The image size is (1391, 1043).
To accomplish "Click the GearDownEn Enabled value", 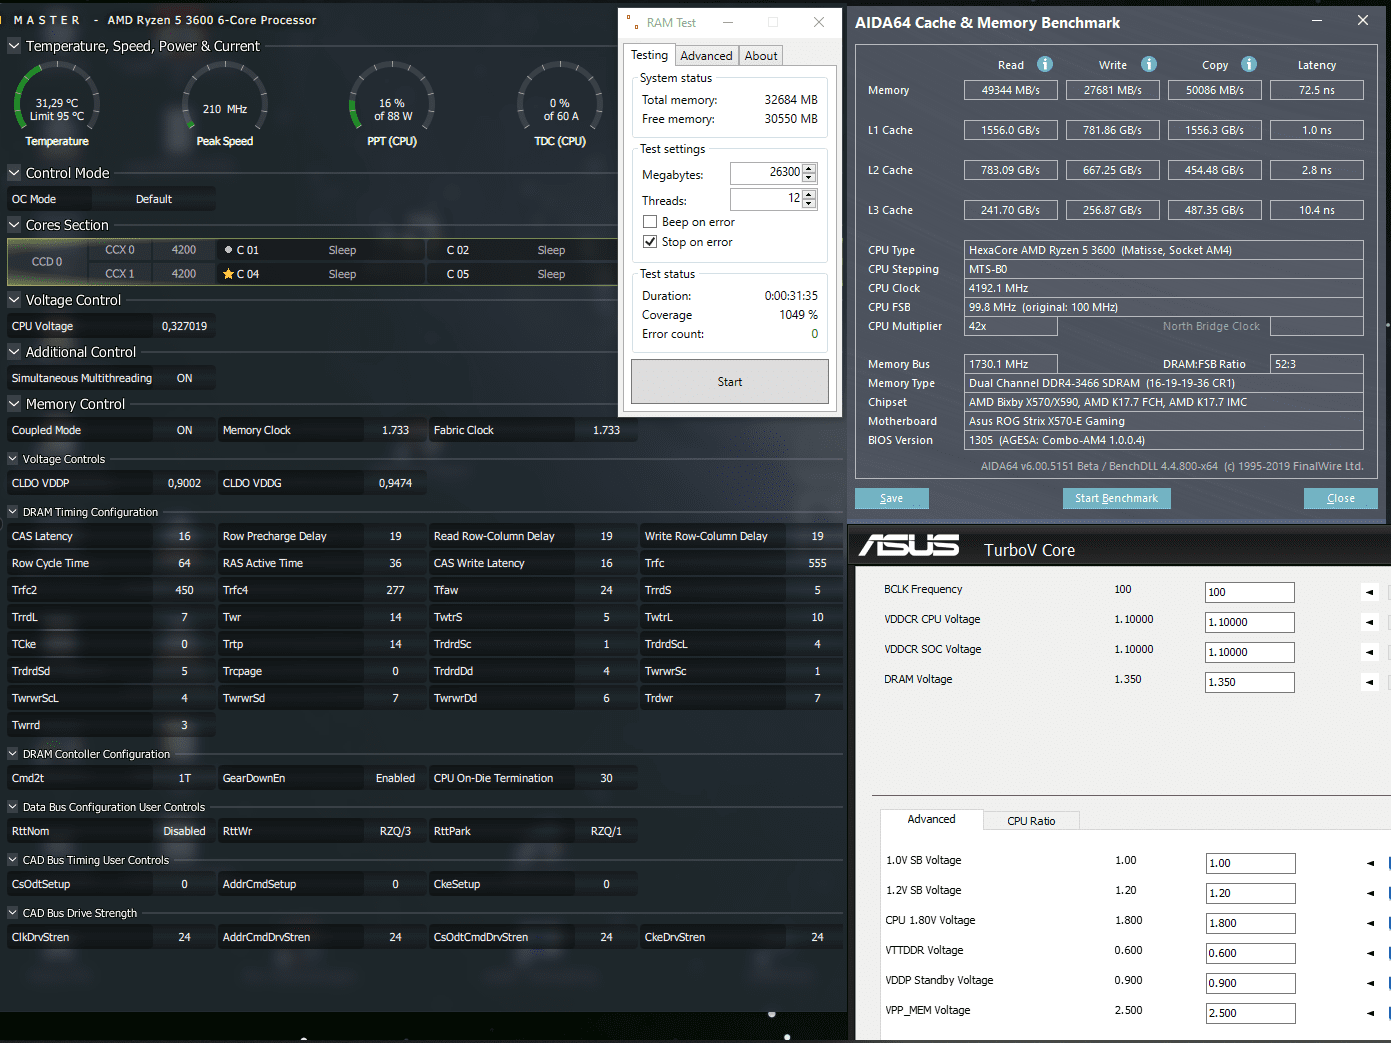I will 395,778.
